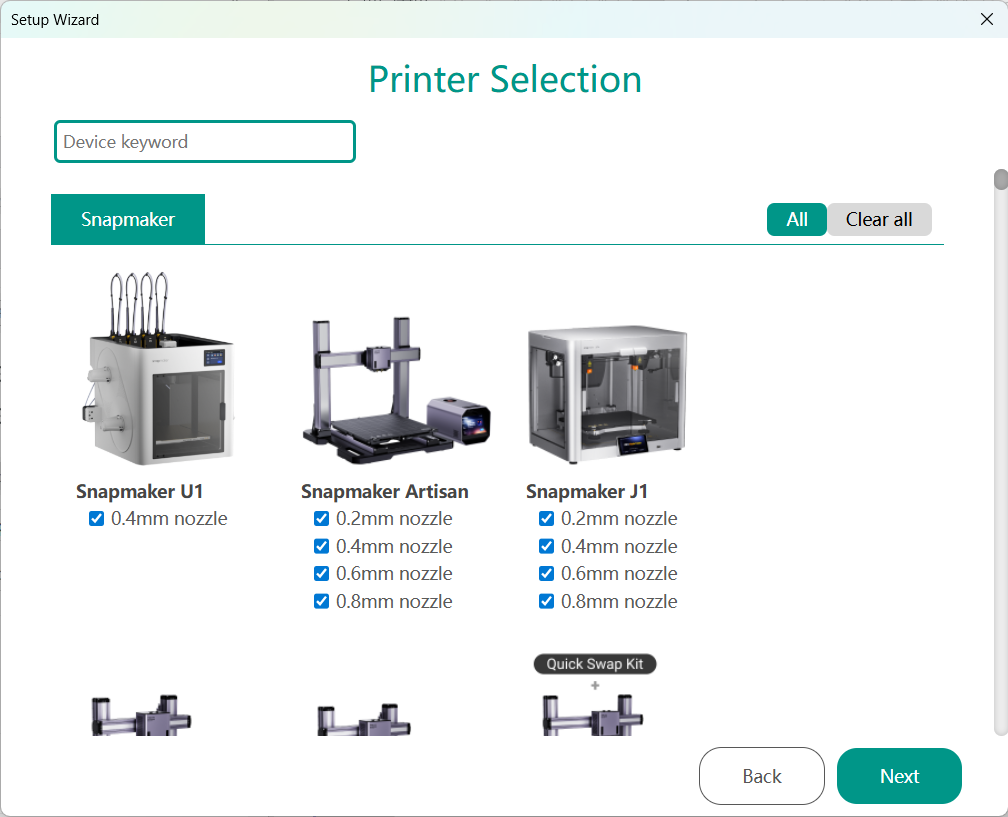Image resolution: width=1008 pixels, height=817 pixels.
Task: Uncheck Snapmaker U1 0.4mm nozzle checkbox
Action: point(97,519)
